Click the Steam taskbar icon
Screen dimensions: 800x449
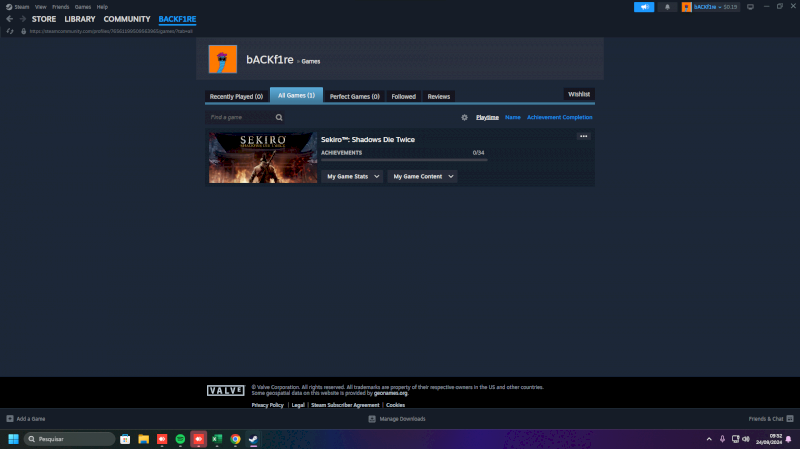point(254,439)
